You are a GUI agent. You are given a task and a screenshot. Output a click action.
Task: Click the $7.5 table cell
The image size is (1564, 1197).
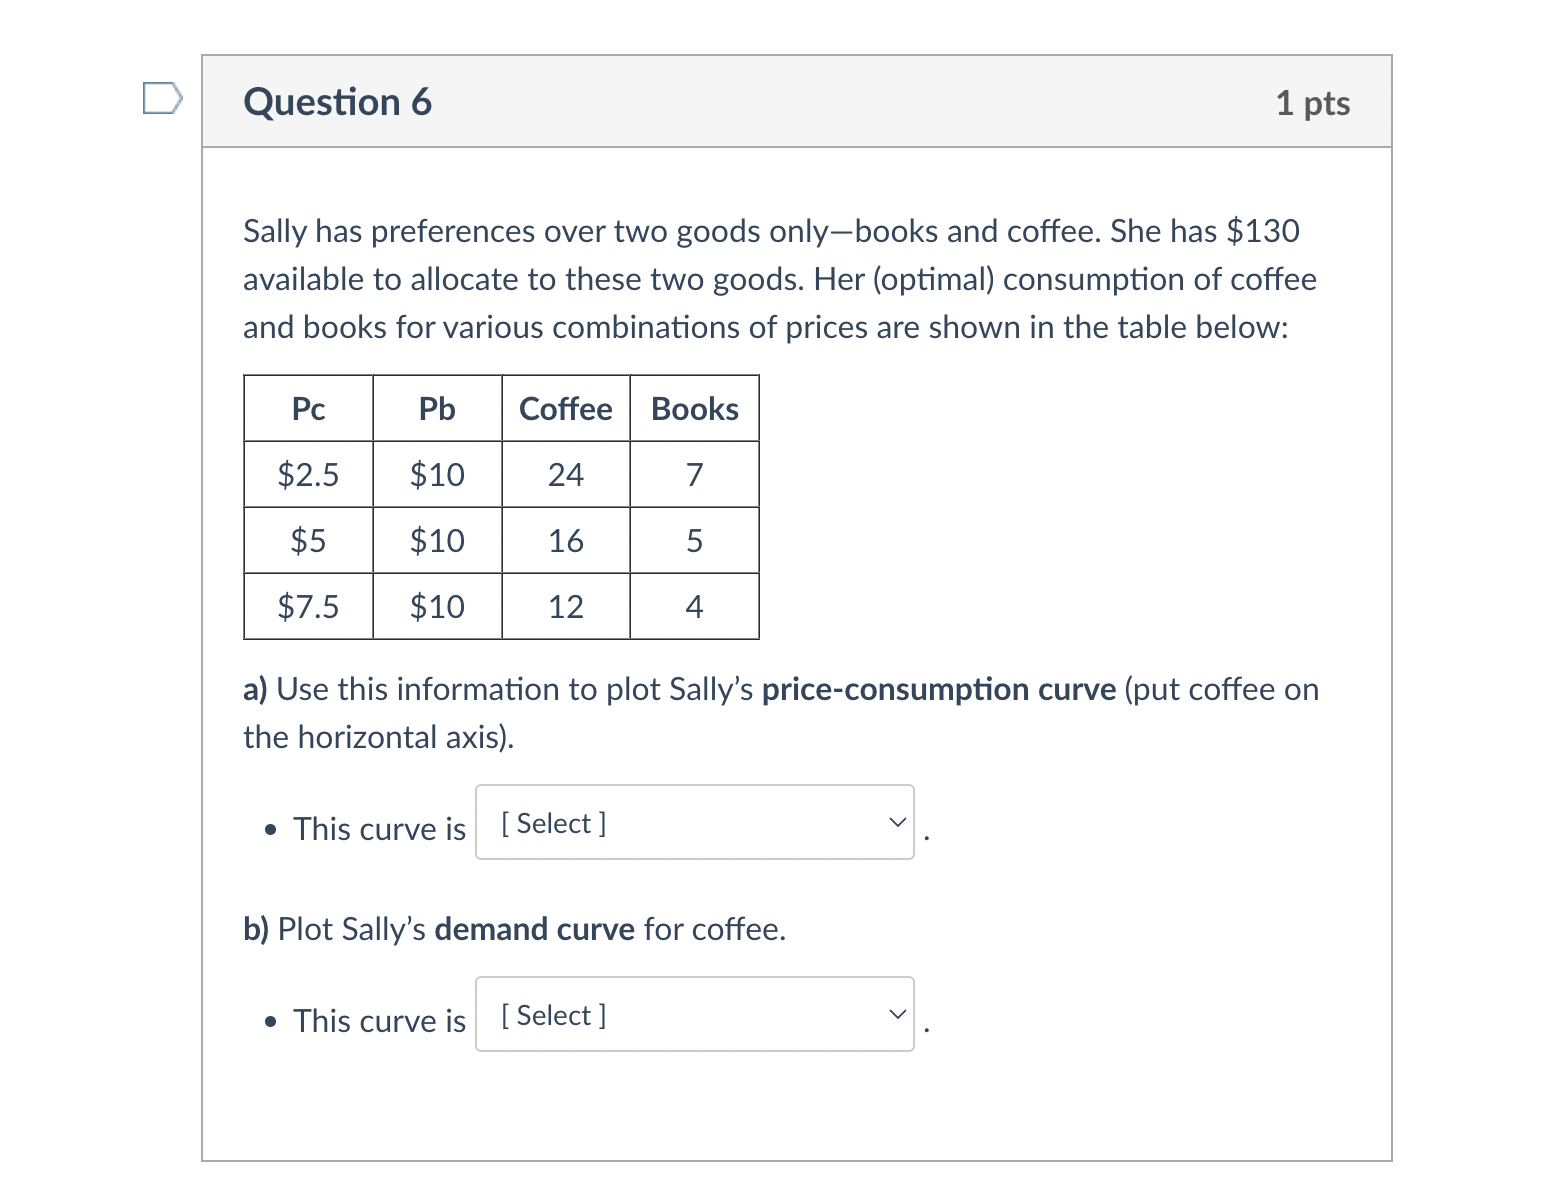[307, 606]
